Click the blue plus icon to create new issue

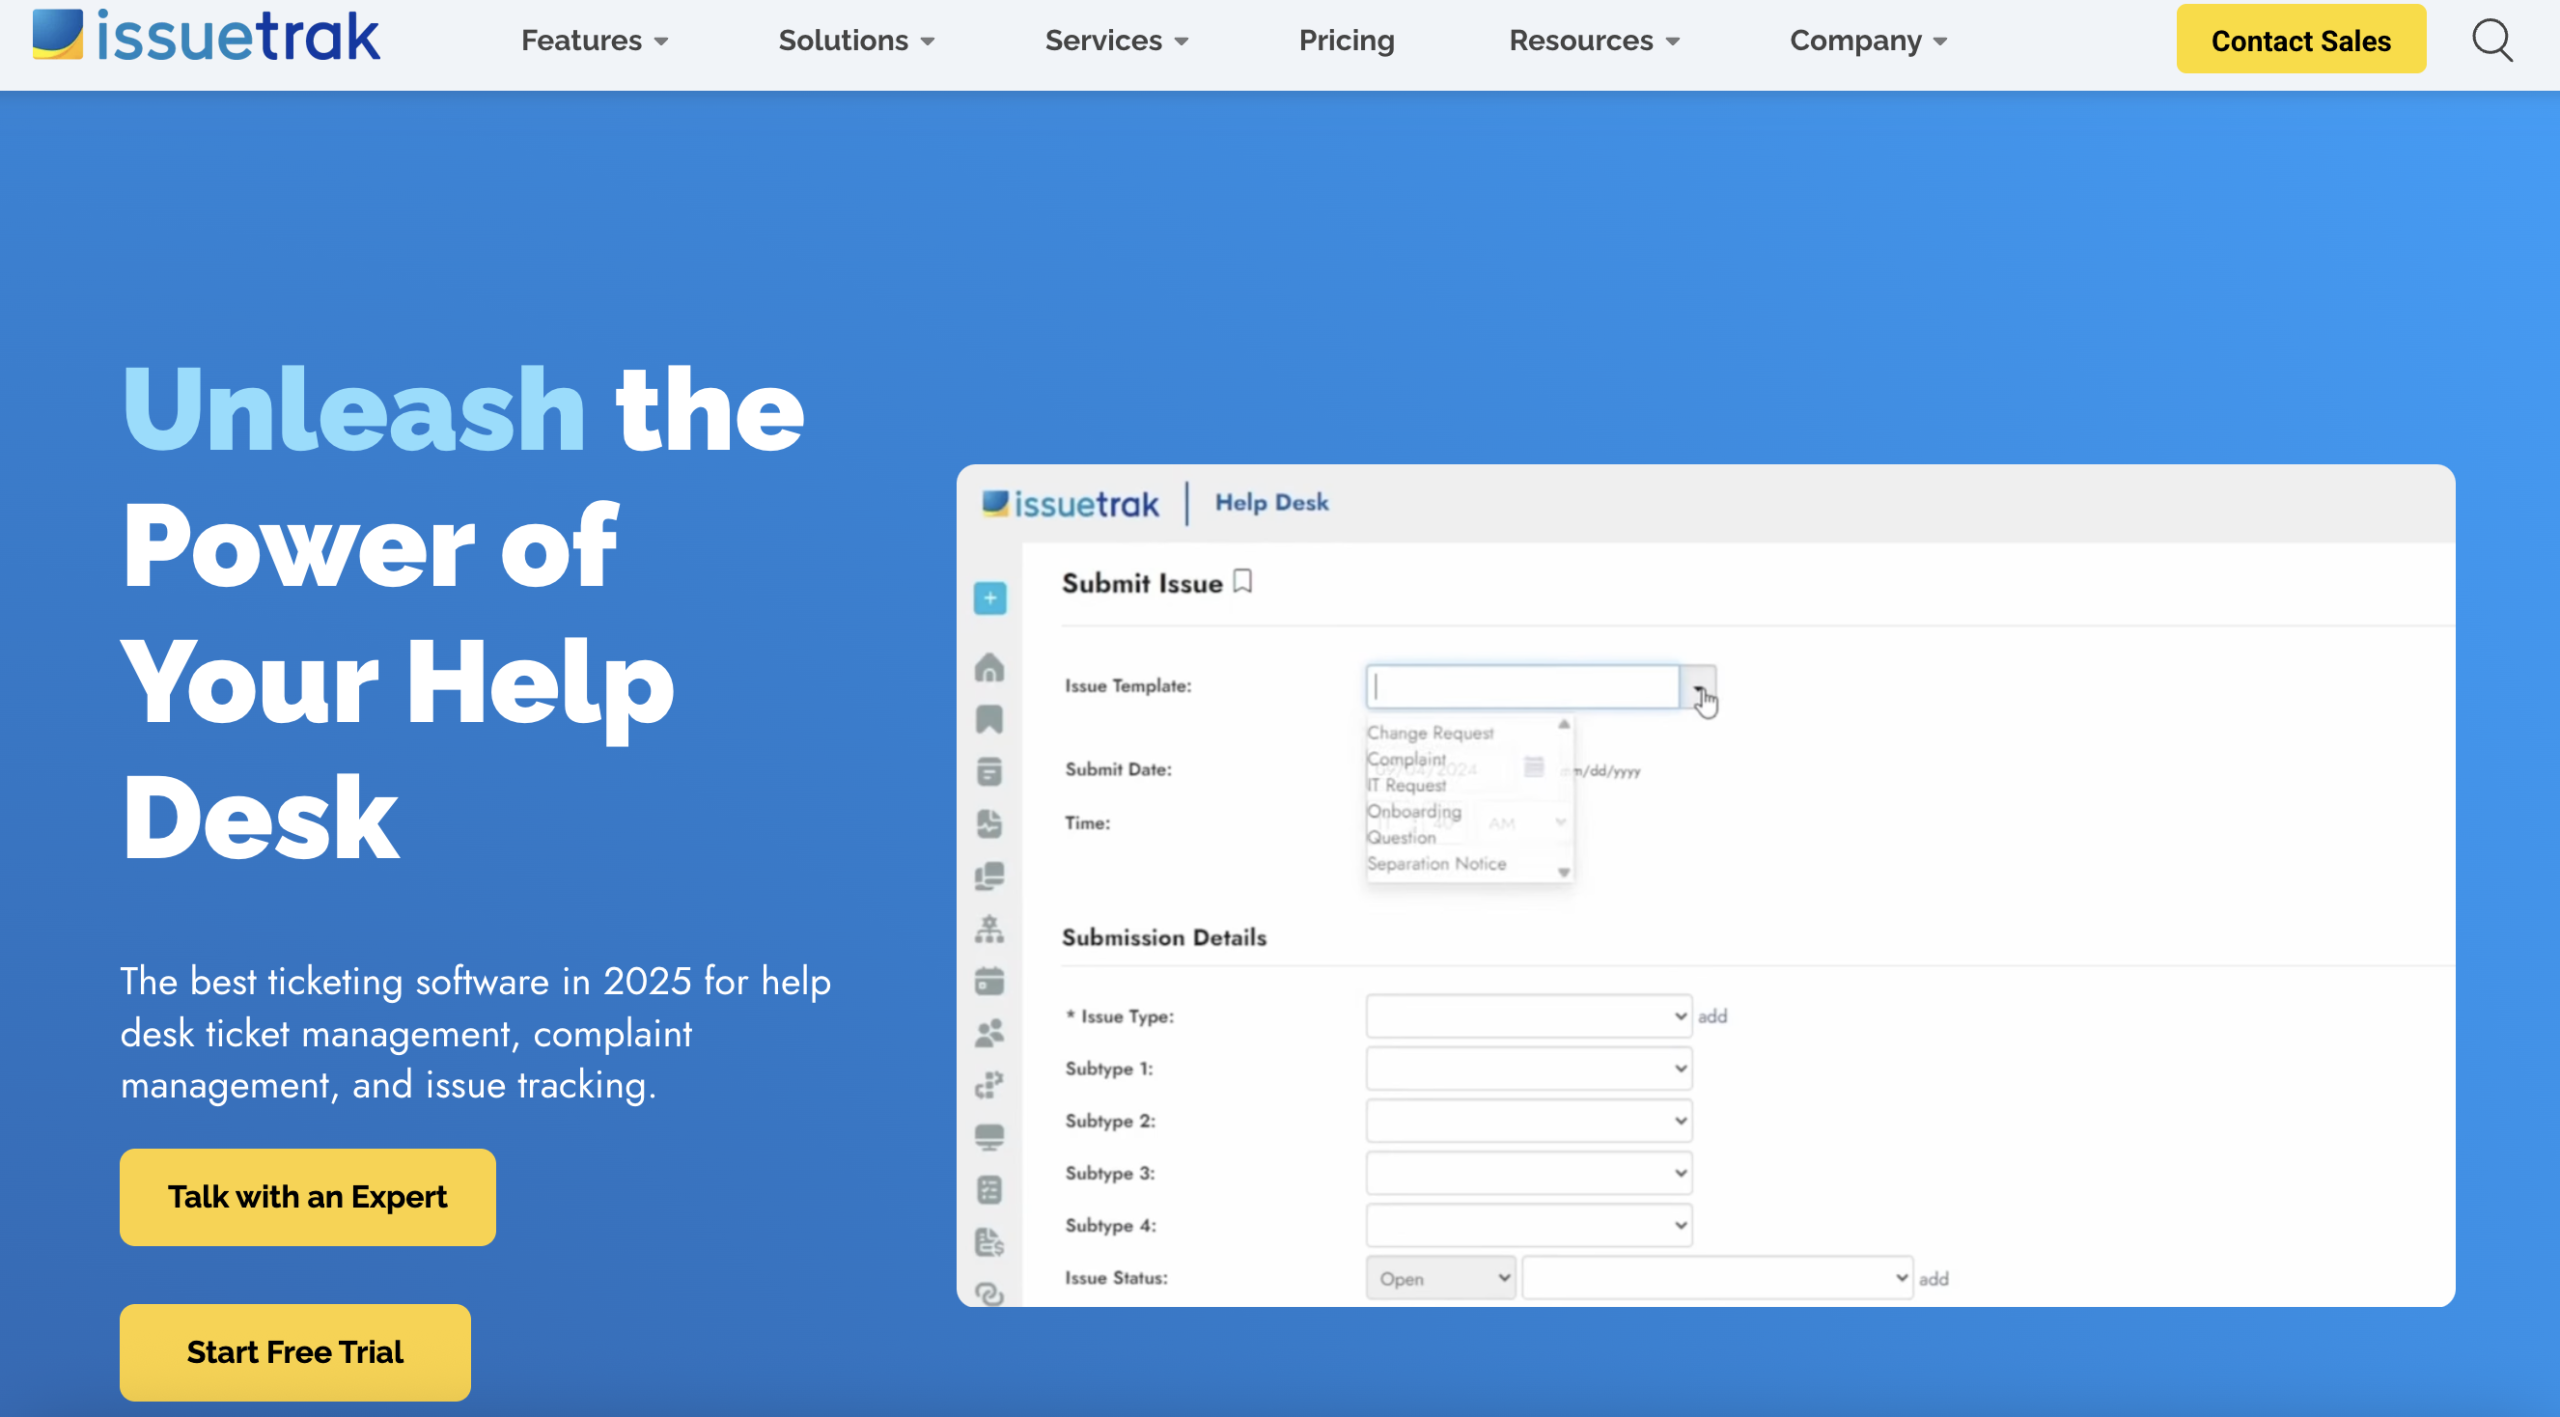(989, 597)
